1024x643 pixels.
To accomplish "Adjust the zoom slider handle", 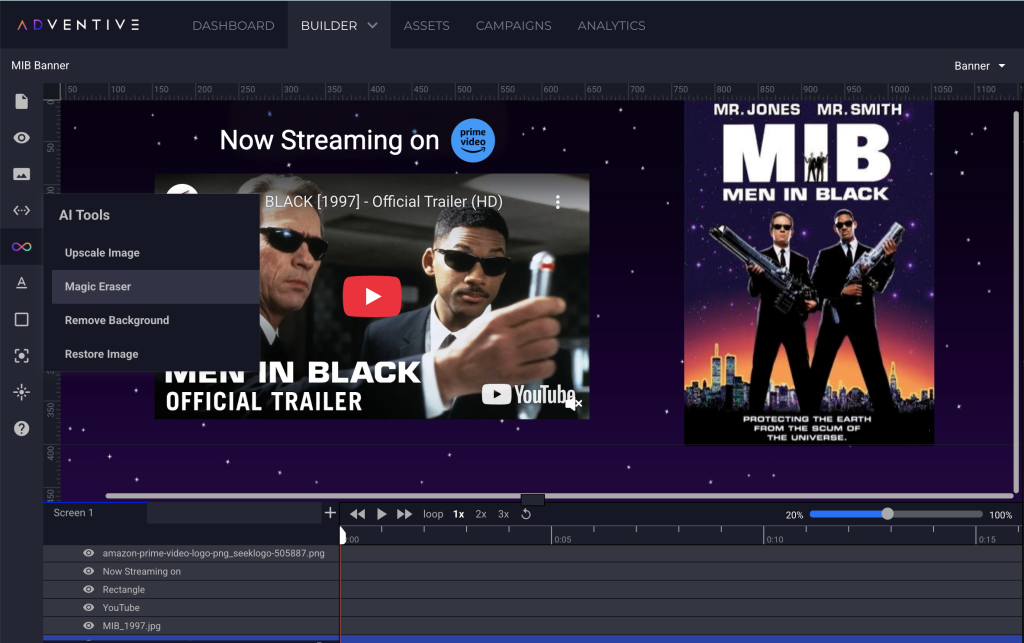I will pos(887,514).
